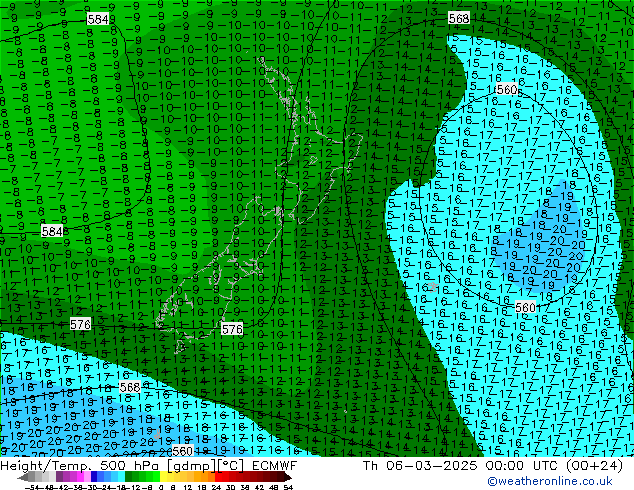Click the 560 label below the circular low
The height and width of the screenshot is (490, 634).
pyautogui.click(x=525, y=307)
